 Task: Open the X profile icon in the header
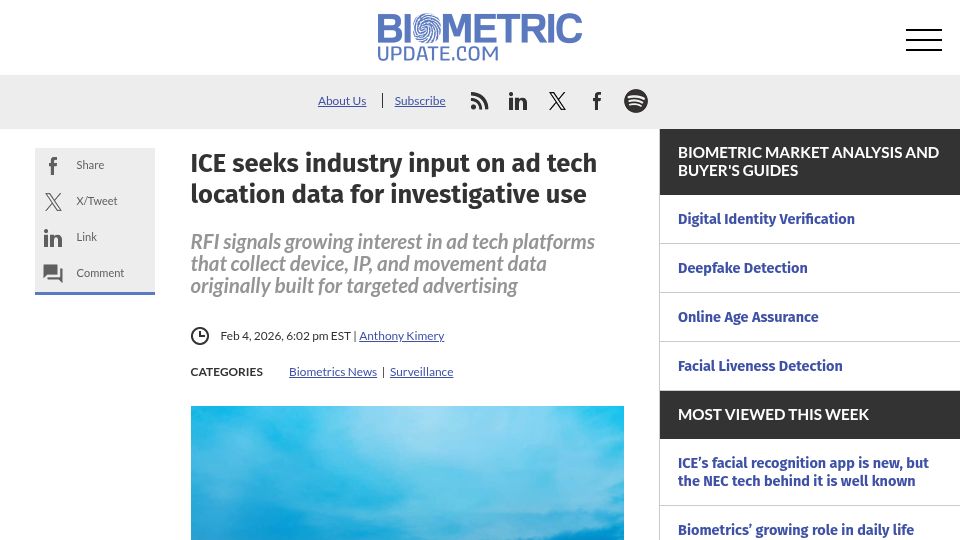point(557,101)
